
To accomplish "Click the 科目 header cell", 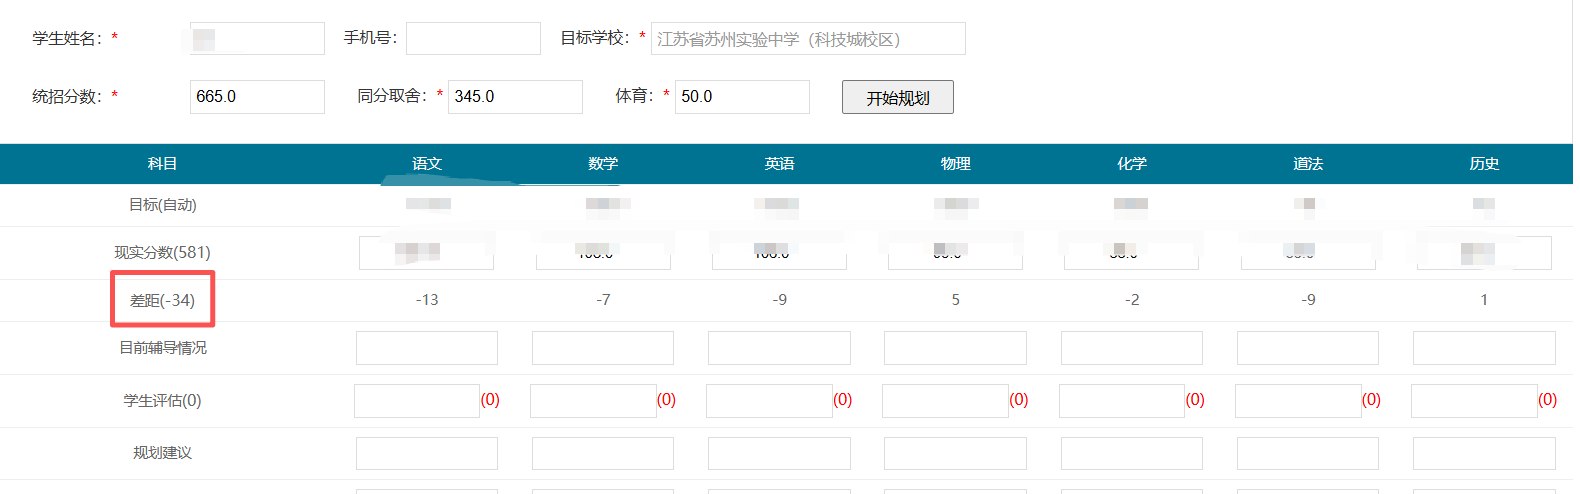I will coord(162,164).
